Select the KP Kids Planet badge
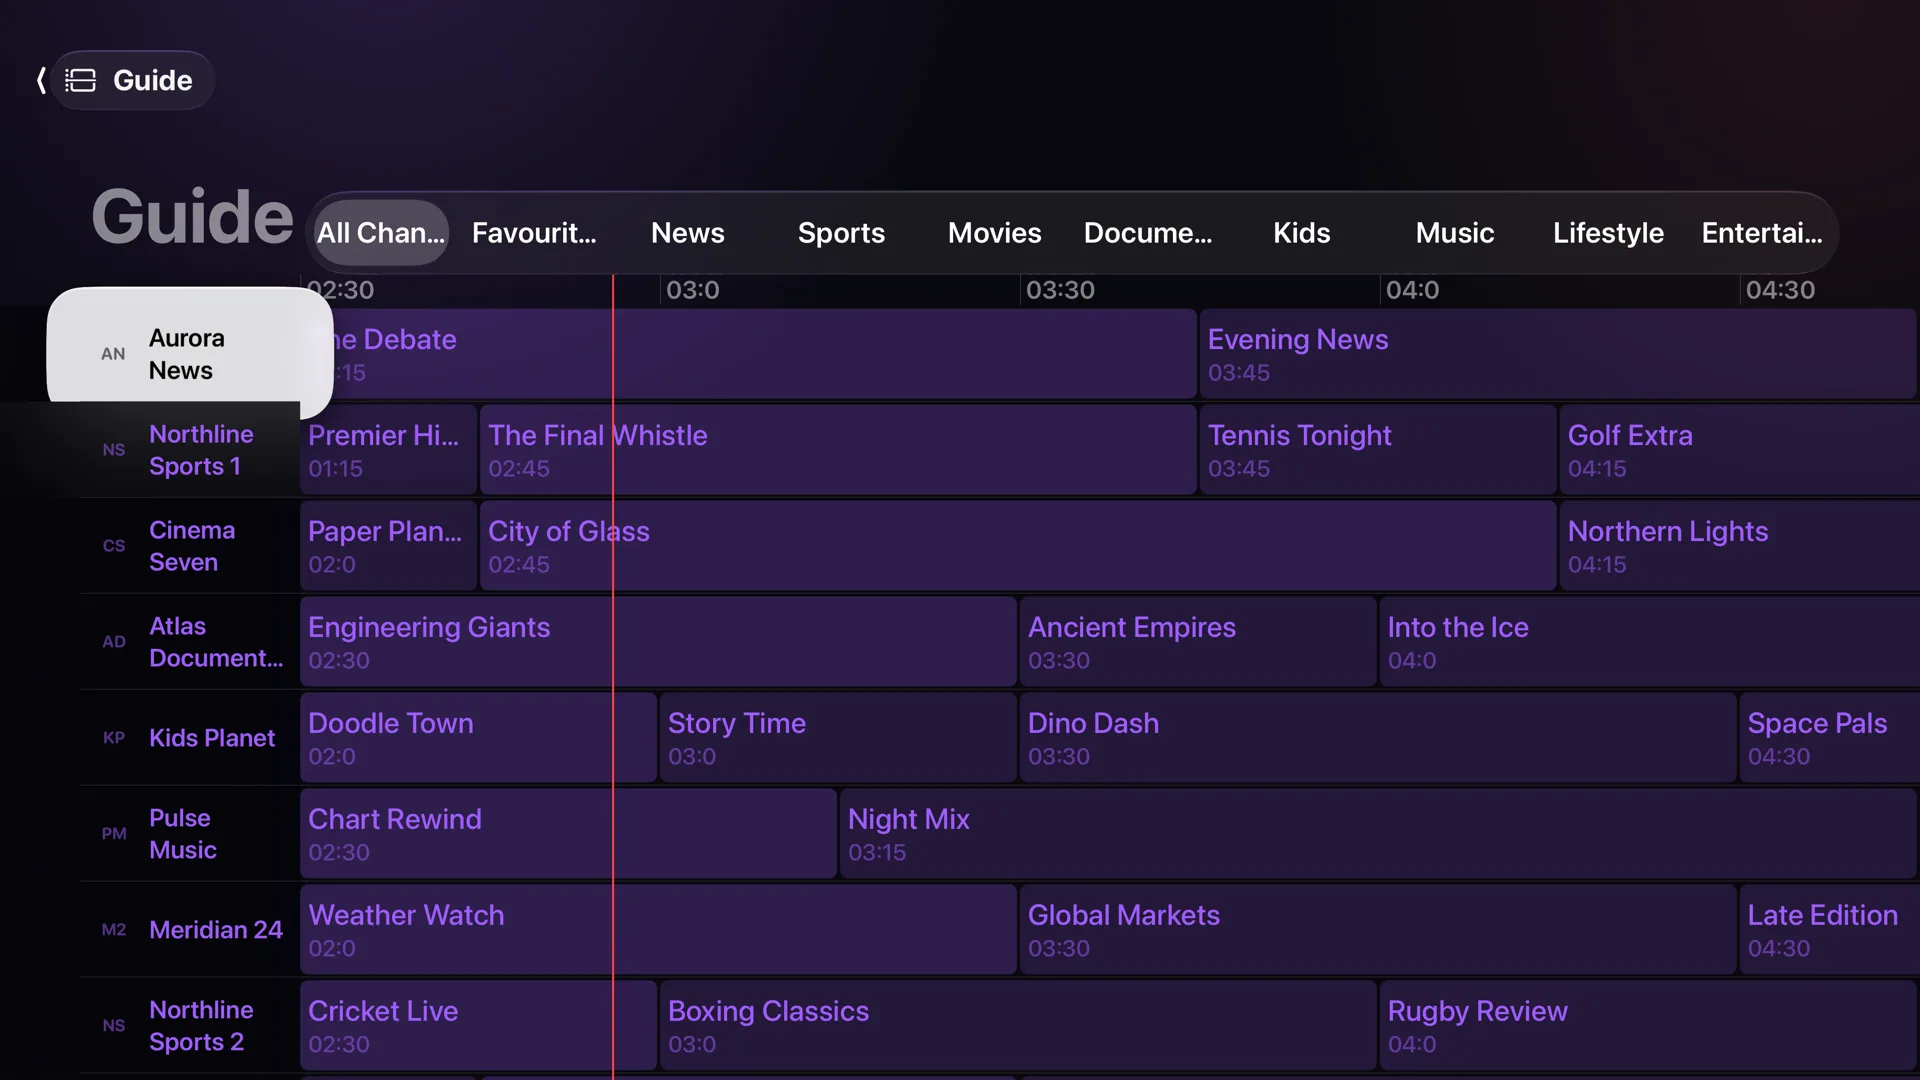The image size is (1920, 1080). 114,738
